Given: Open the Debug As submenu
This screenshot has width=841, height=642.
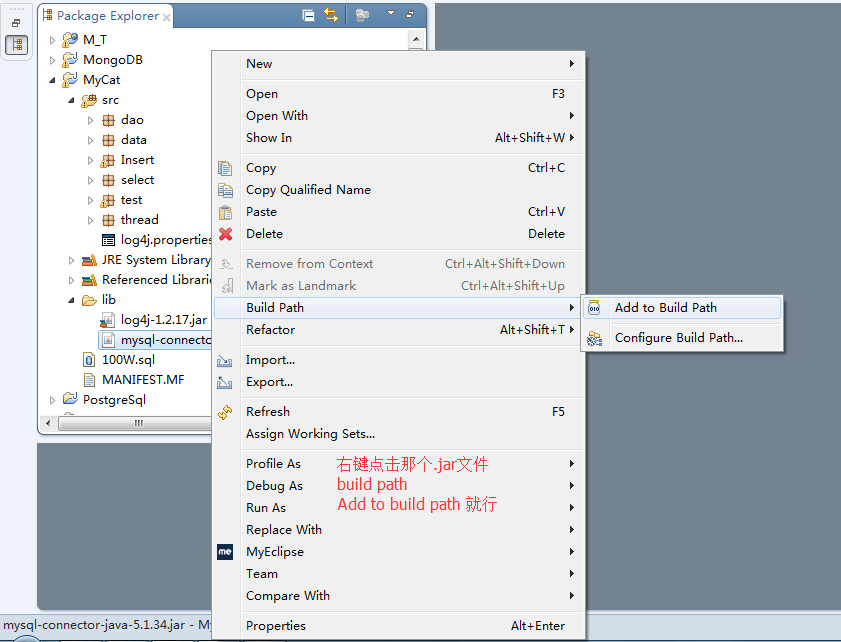Looking at the screenshot, I should coord(399,486).
